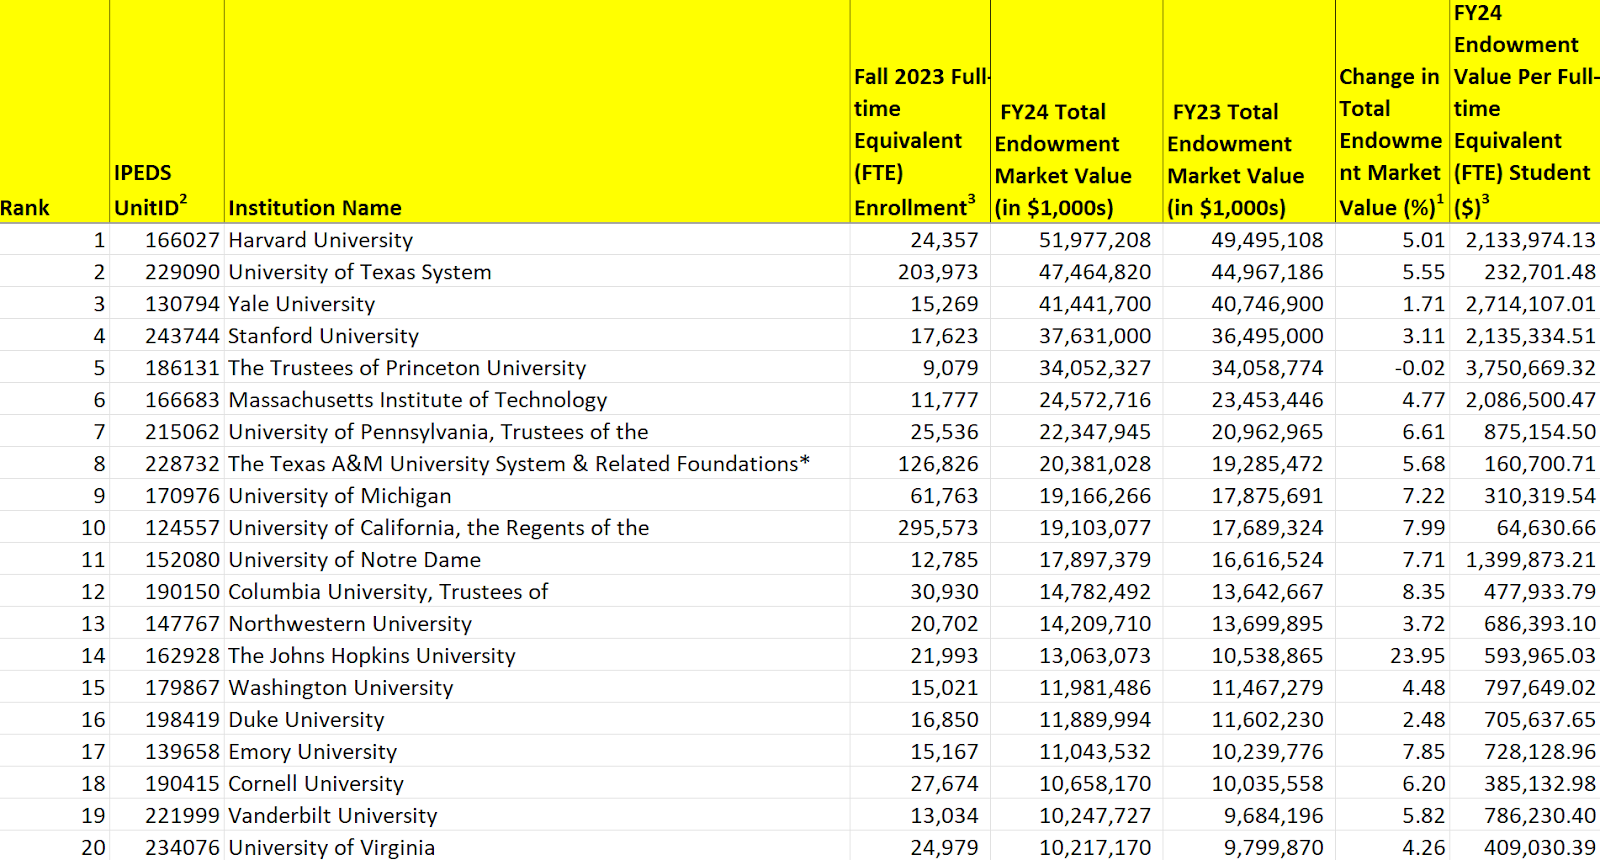
Task: Click MIT's per-student value 2,086,500.47
Action: (x=1525, y=399)
